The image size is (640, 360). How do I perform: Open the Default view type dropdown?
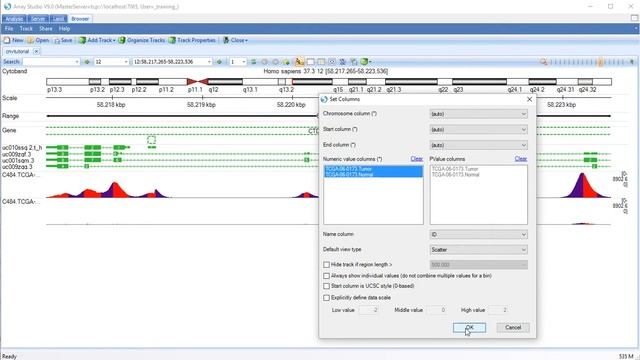[x=478, y=249]
